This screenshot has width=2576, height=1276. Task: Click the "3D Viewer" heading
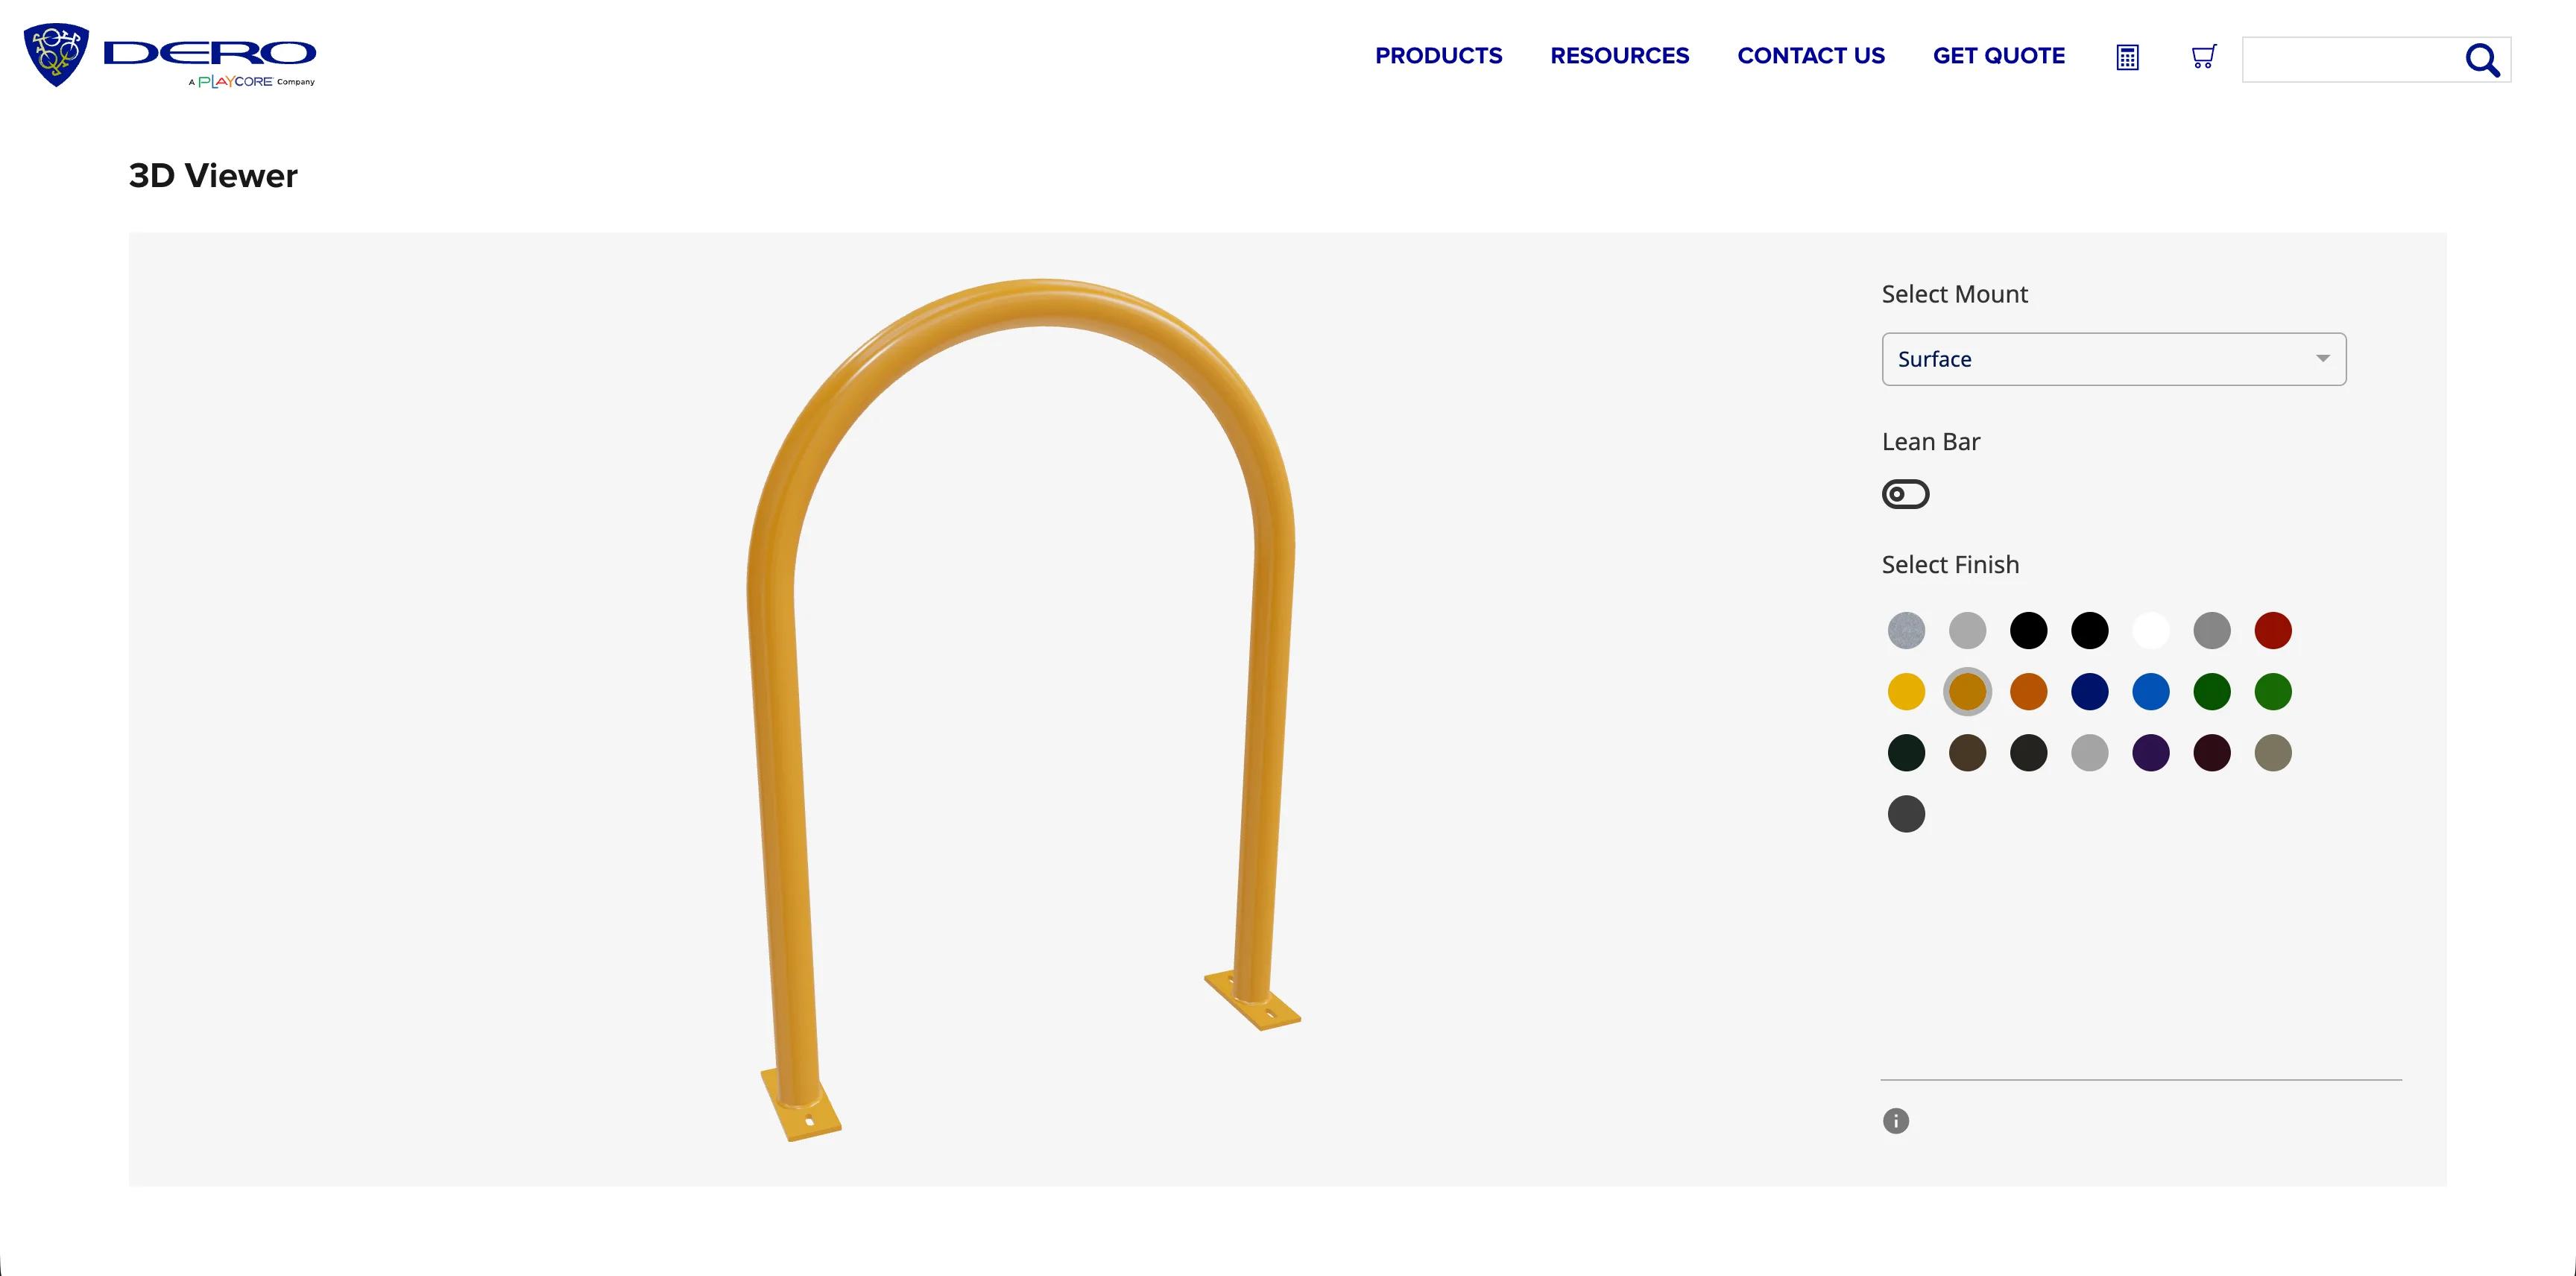tap(213, 176)
